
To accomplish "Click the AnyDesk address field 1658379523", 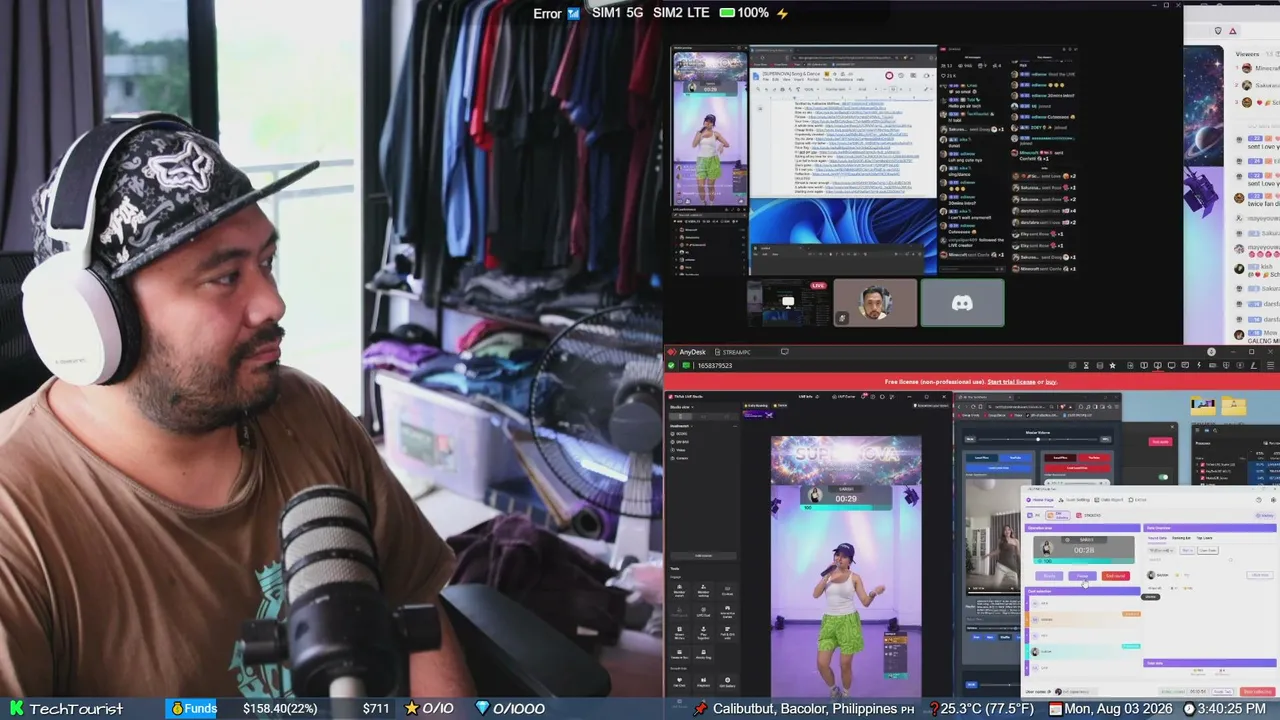I will click(x=715, y=366).
